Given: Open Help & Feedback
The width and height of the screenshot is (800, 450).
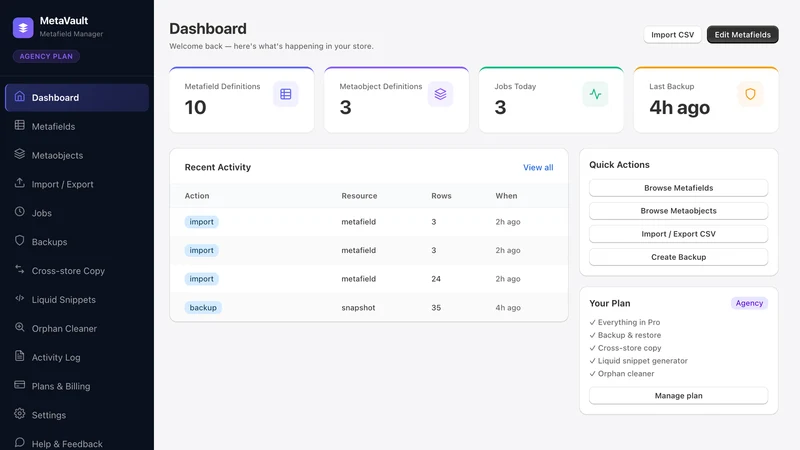Looking at the screenshot, I should [x=77, y=443].
